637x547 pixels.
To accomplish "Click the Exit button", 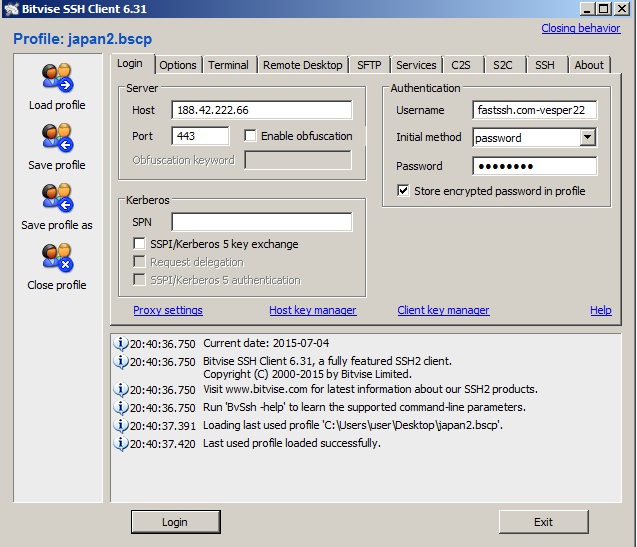I will click(544, 522).
